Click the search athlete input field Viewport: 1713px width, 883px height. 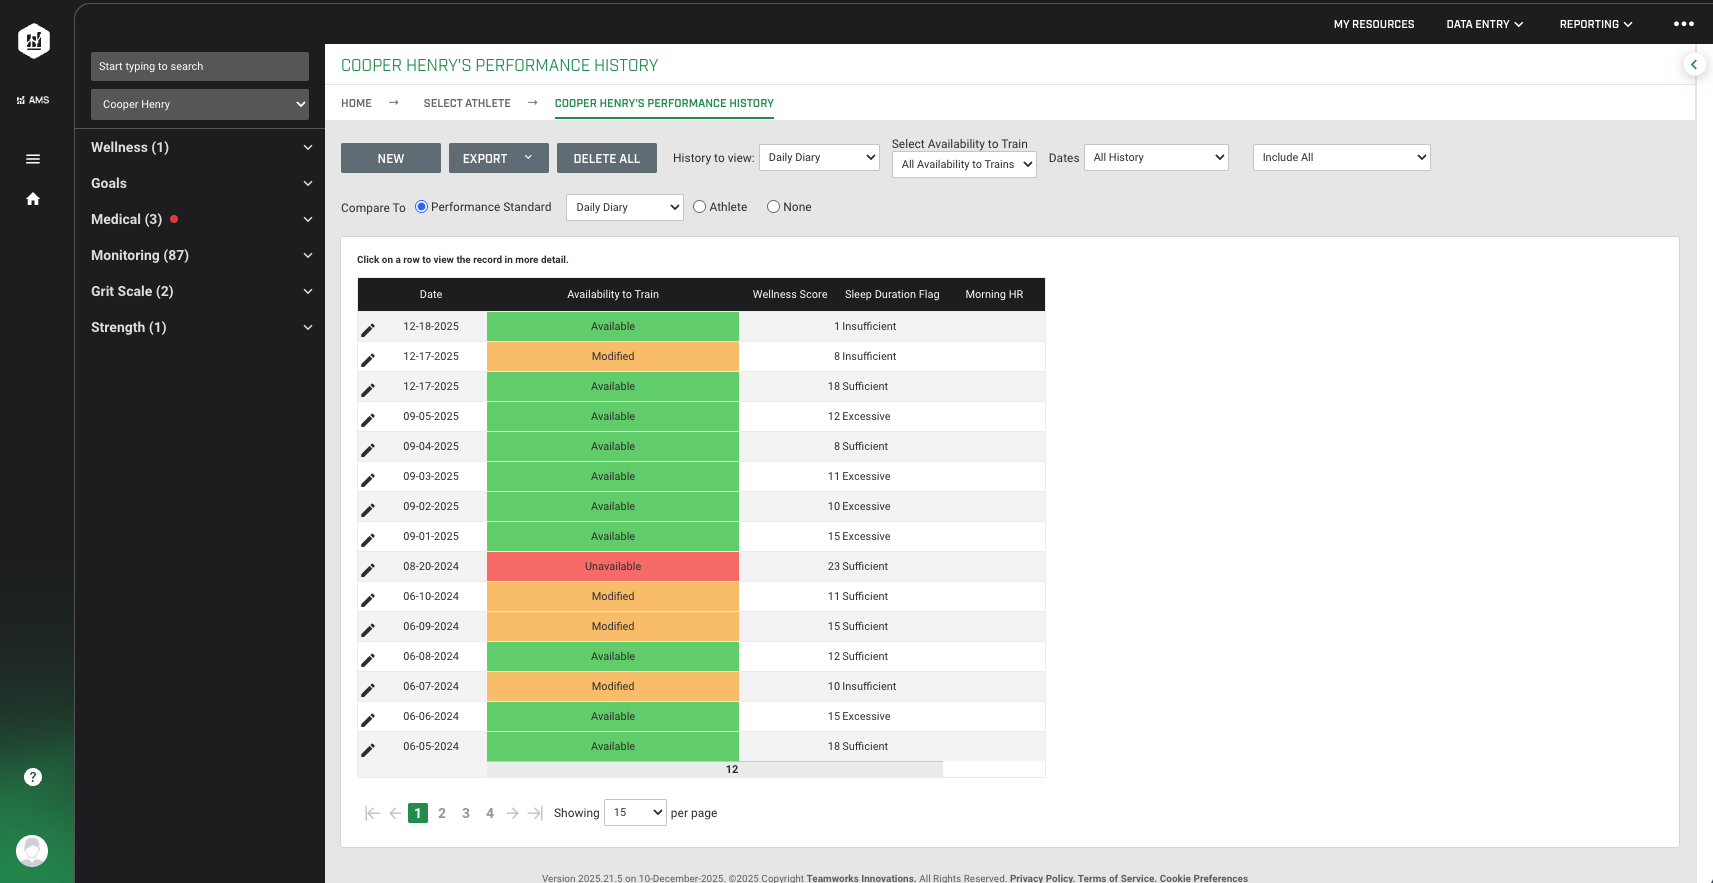200,66
